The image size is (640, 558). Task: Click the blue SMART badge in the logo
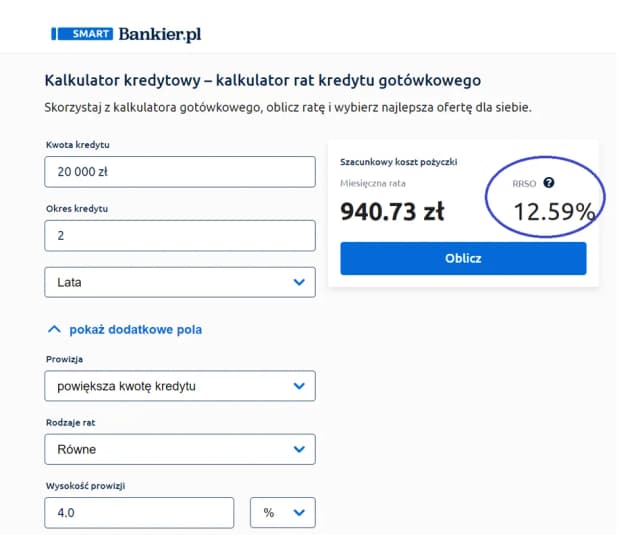click(x=82, y=33)
